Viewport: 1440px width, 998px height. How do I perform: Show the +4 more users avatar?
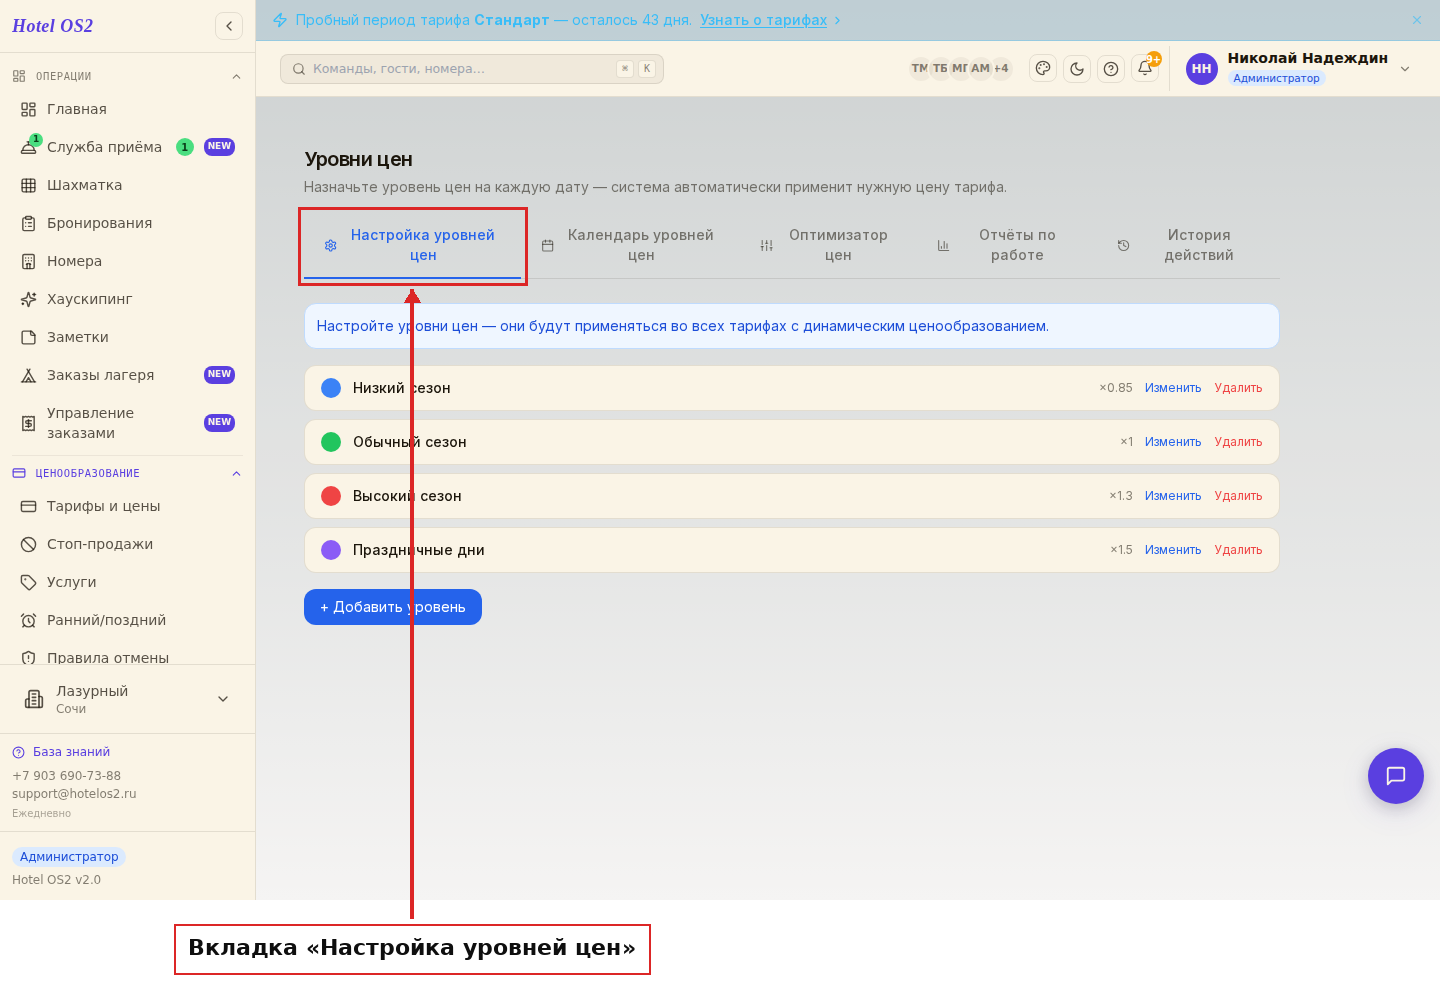(1001, 69)
